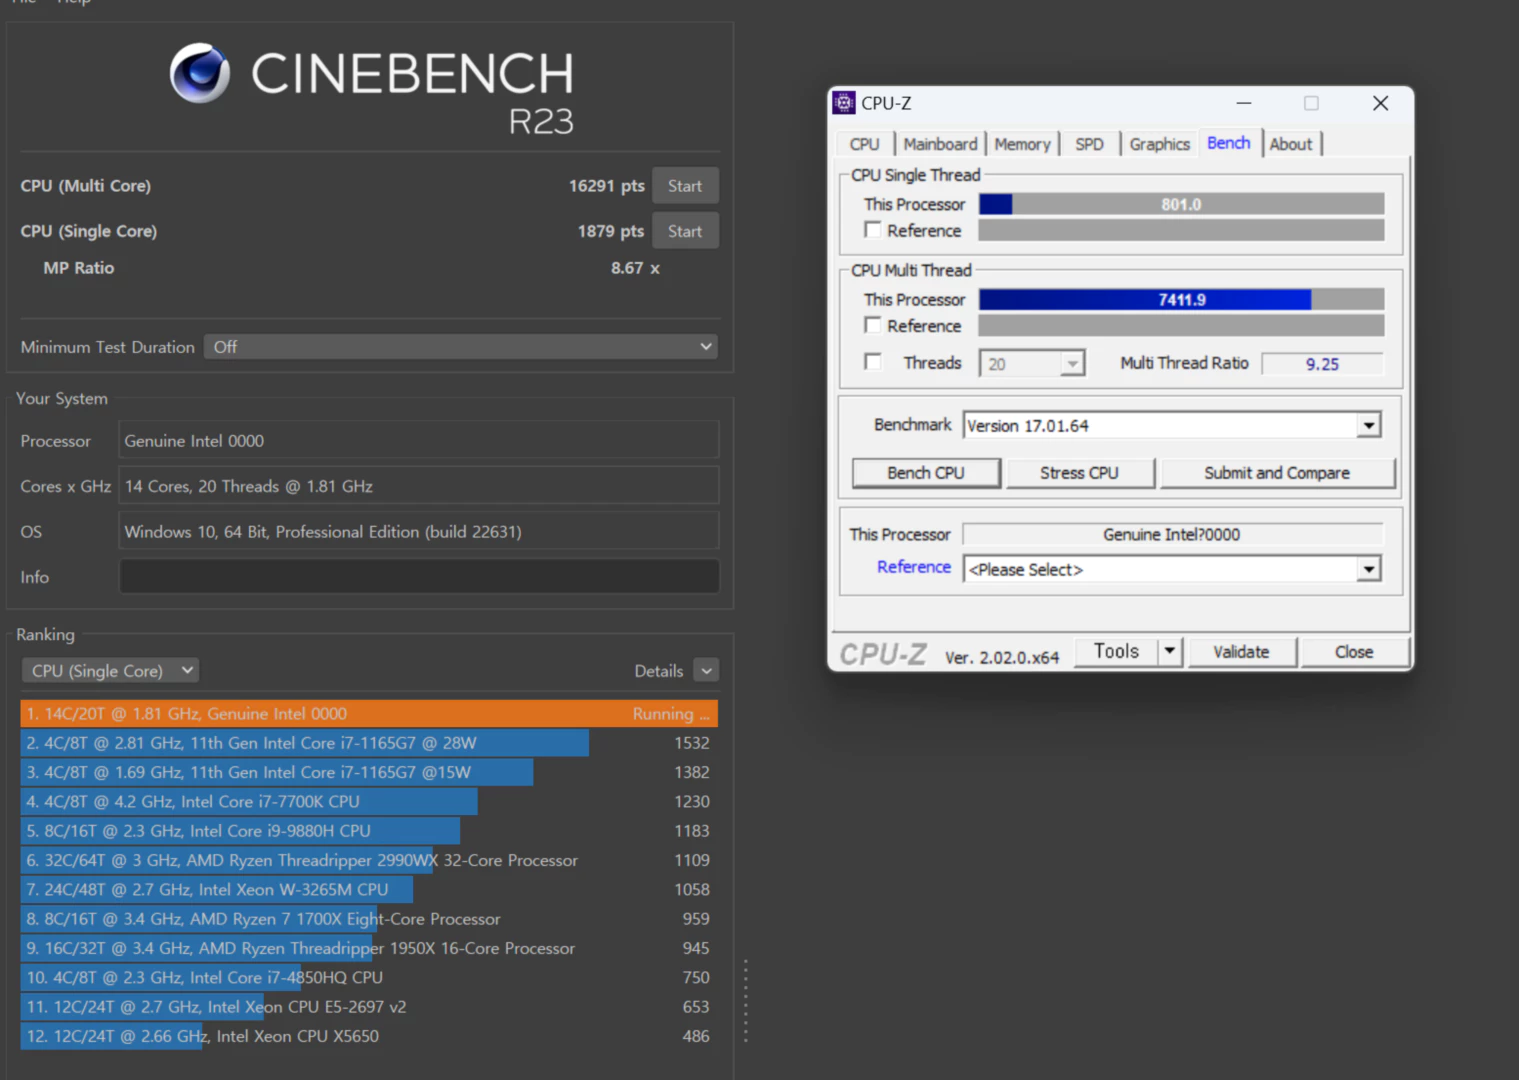This screenshot has height=1080, width=1519.
Task: Click the multi core score 16291 pts
Action: tap(607, 186)
